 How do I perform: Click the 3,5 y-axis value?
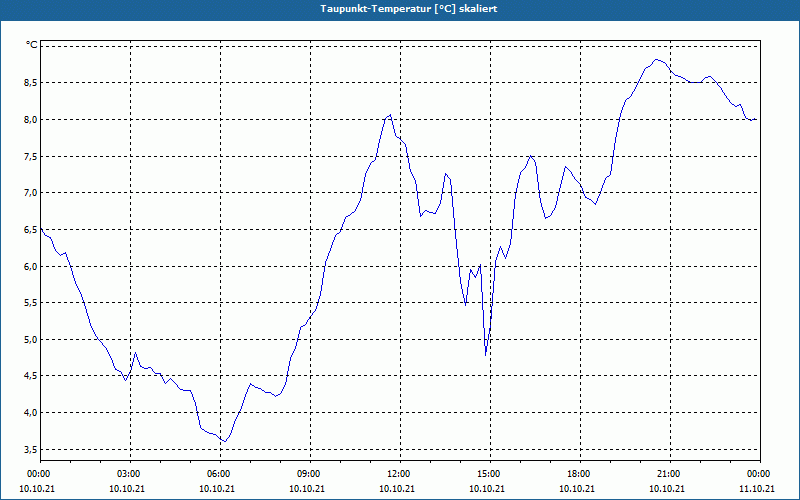click(x=31, y=449)
